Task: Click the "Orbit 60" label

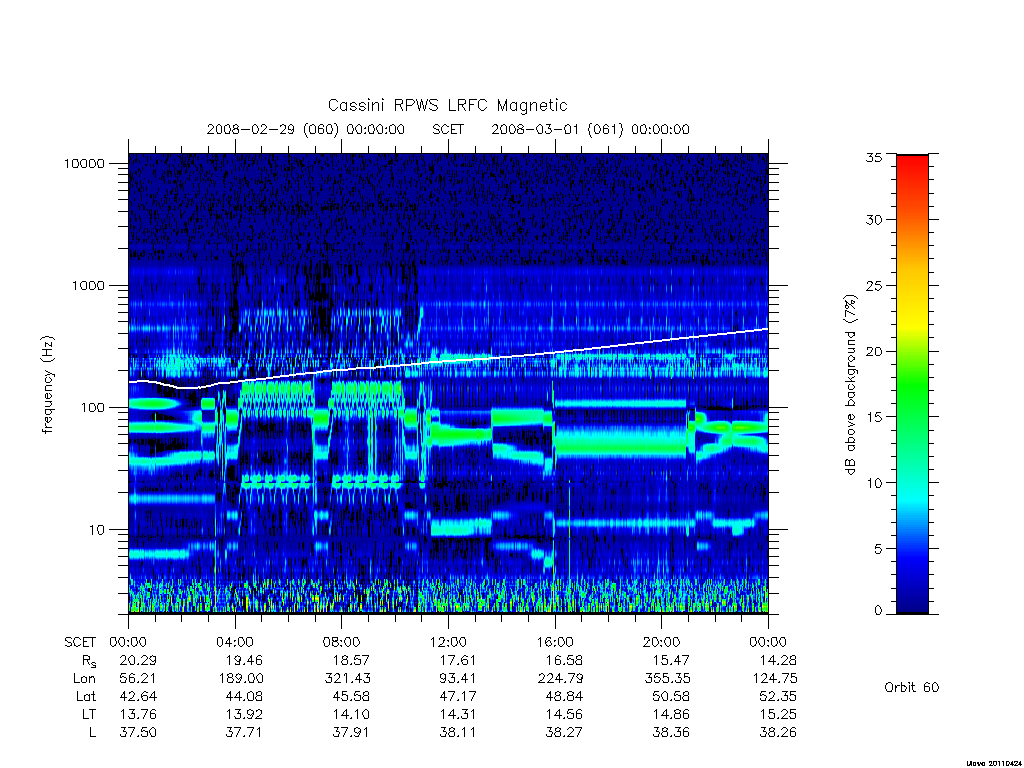Action: tap(912, 688)
